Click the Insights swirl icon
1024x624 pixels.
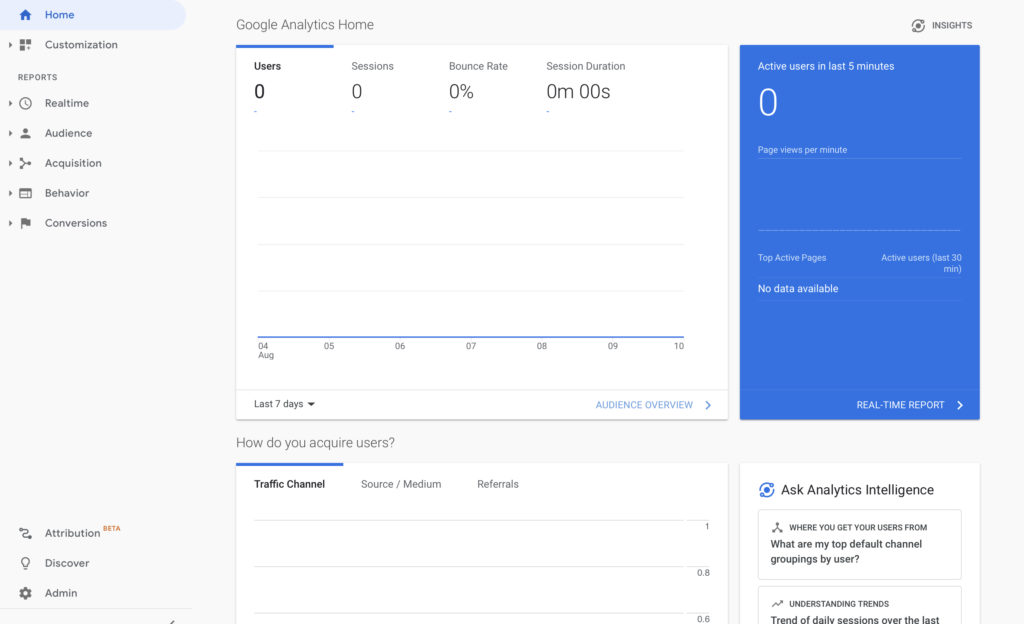click(918, 25)
